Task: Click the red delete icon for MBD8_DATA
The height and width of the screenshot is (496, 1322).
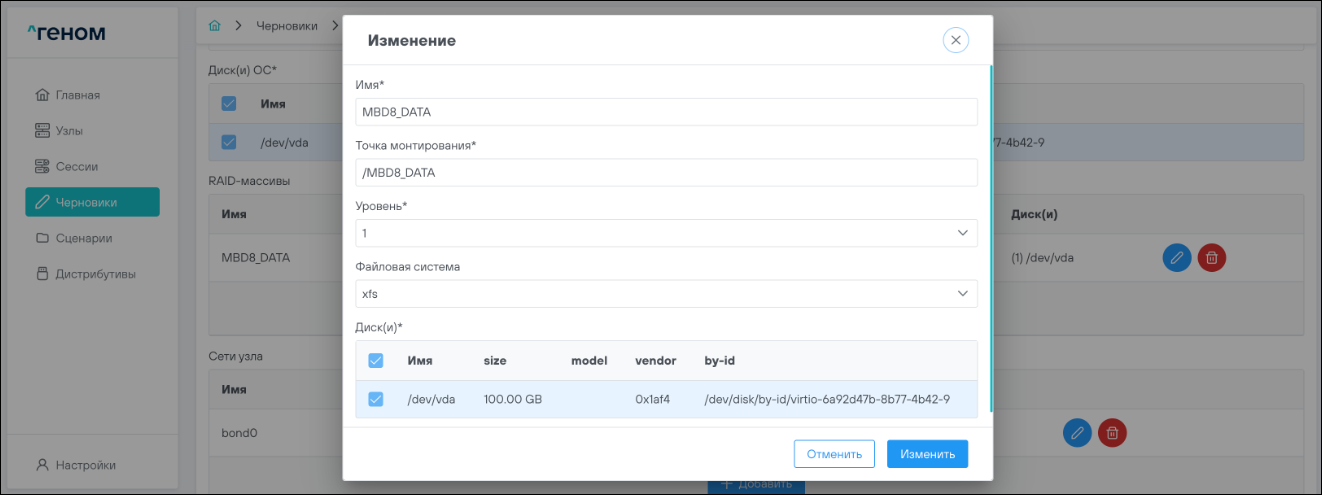Action: pyautogui.click(x=1211, y=258)
